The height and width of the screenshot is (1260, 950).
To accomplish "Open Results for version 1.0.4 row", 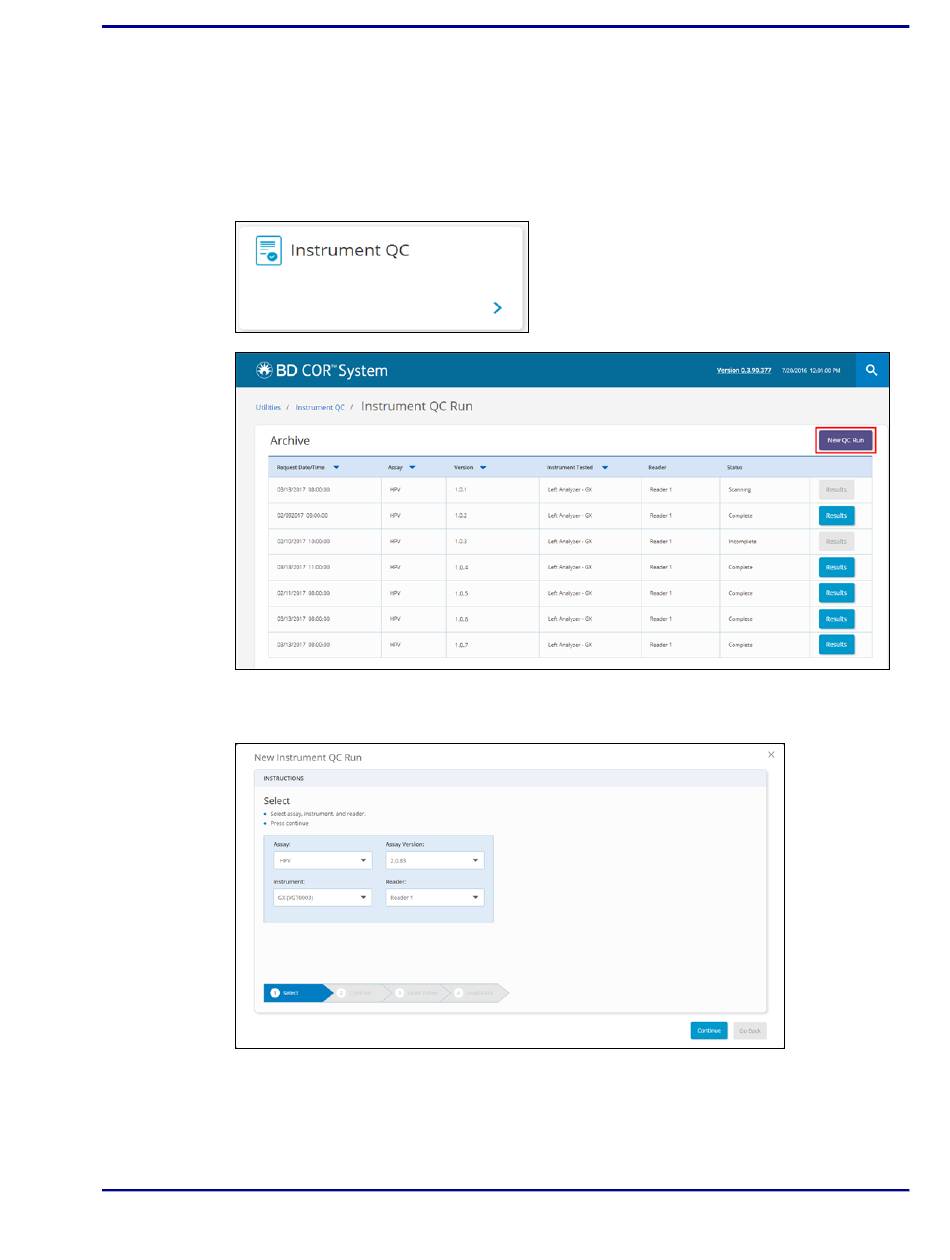I will [x=836, y=567].
